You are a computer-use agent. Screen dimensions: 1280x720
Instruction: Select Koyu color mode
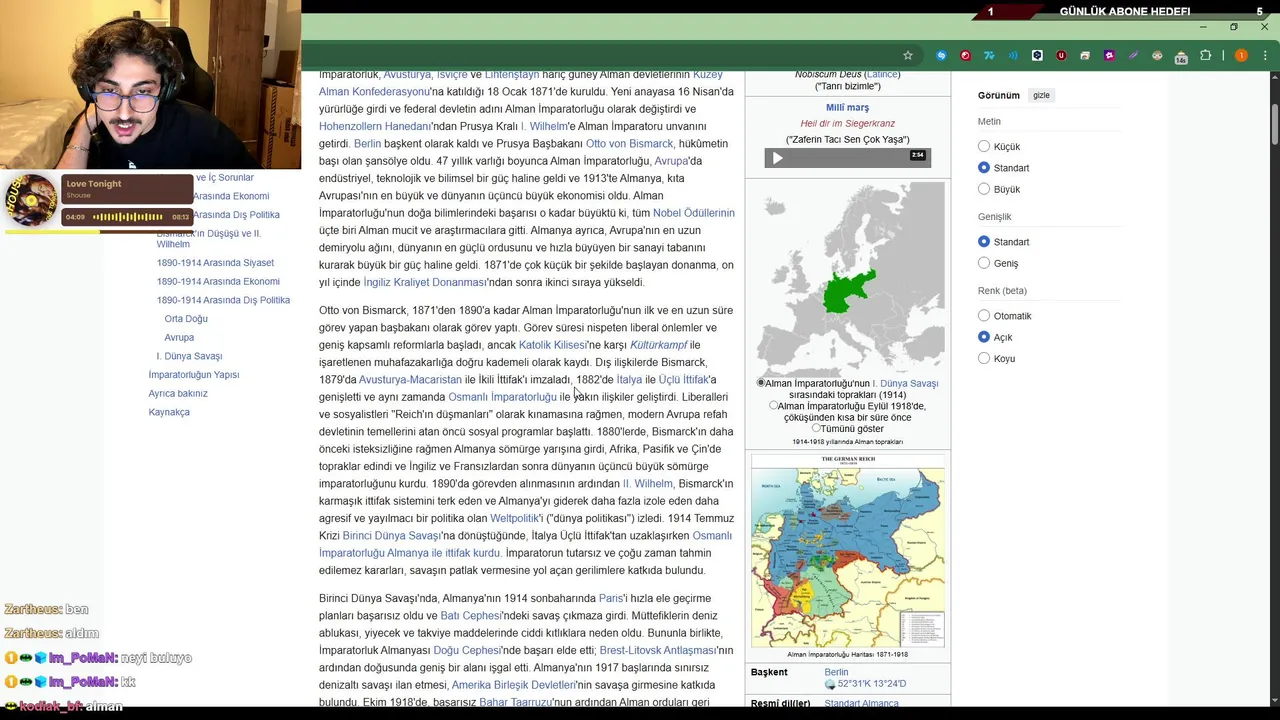pyautogui.click(x=984, y=357)
